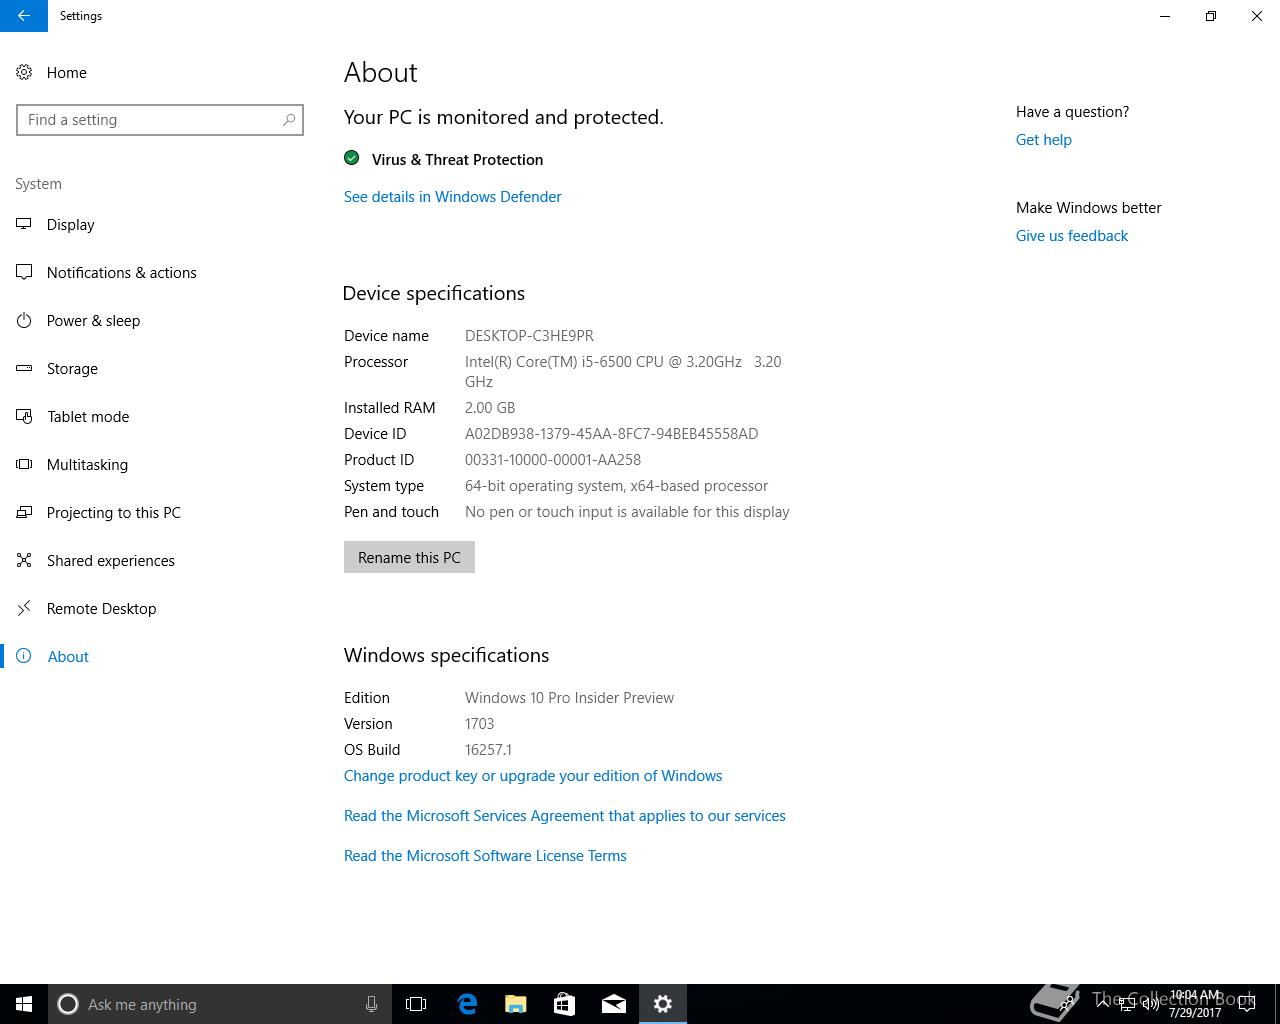The image size is (1280, 1024).
Task: Click the device name DESKTOP-C3HE9PR
Action: pyautogui.click(x=529, y=336)
